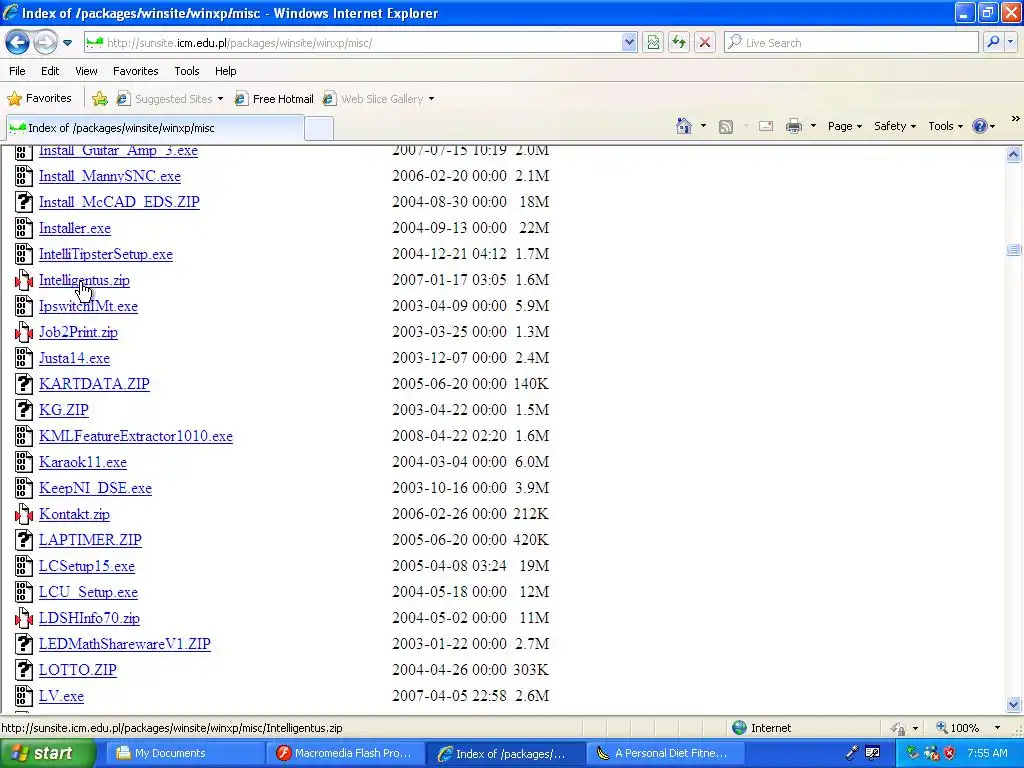Click the Help question mark icon
Screen dimensions: 1024x768
[980, 126]
